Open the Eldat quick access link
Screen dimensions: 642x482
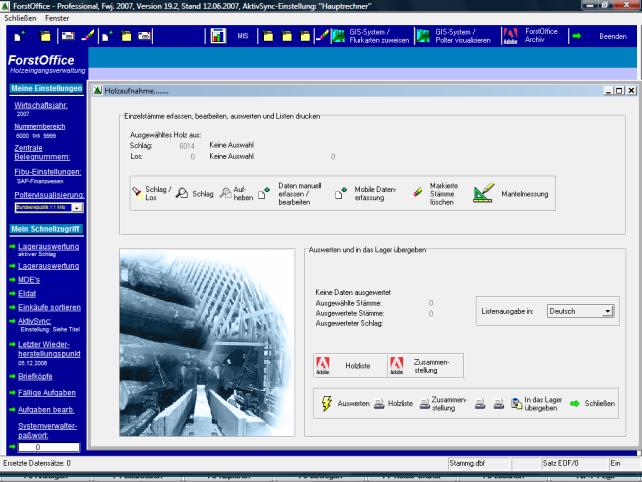pyautogui.click(x=27, y=294)
